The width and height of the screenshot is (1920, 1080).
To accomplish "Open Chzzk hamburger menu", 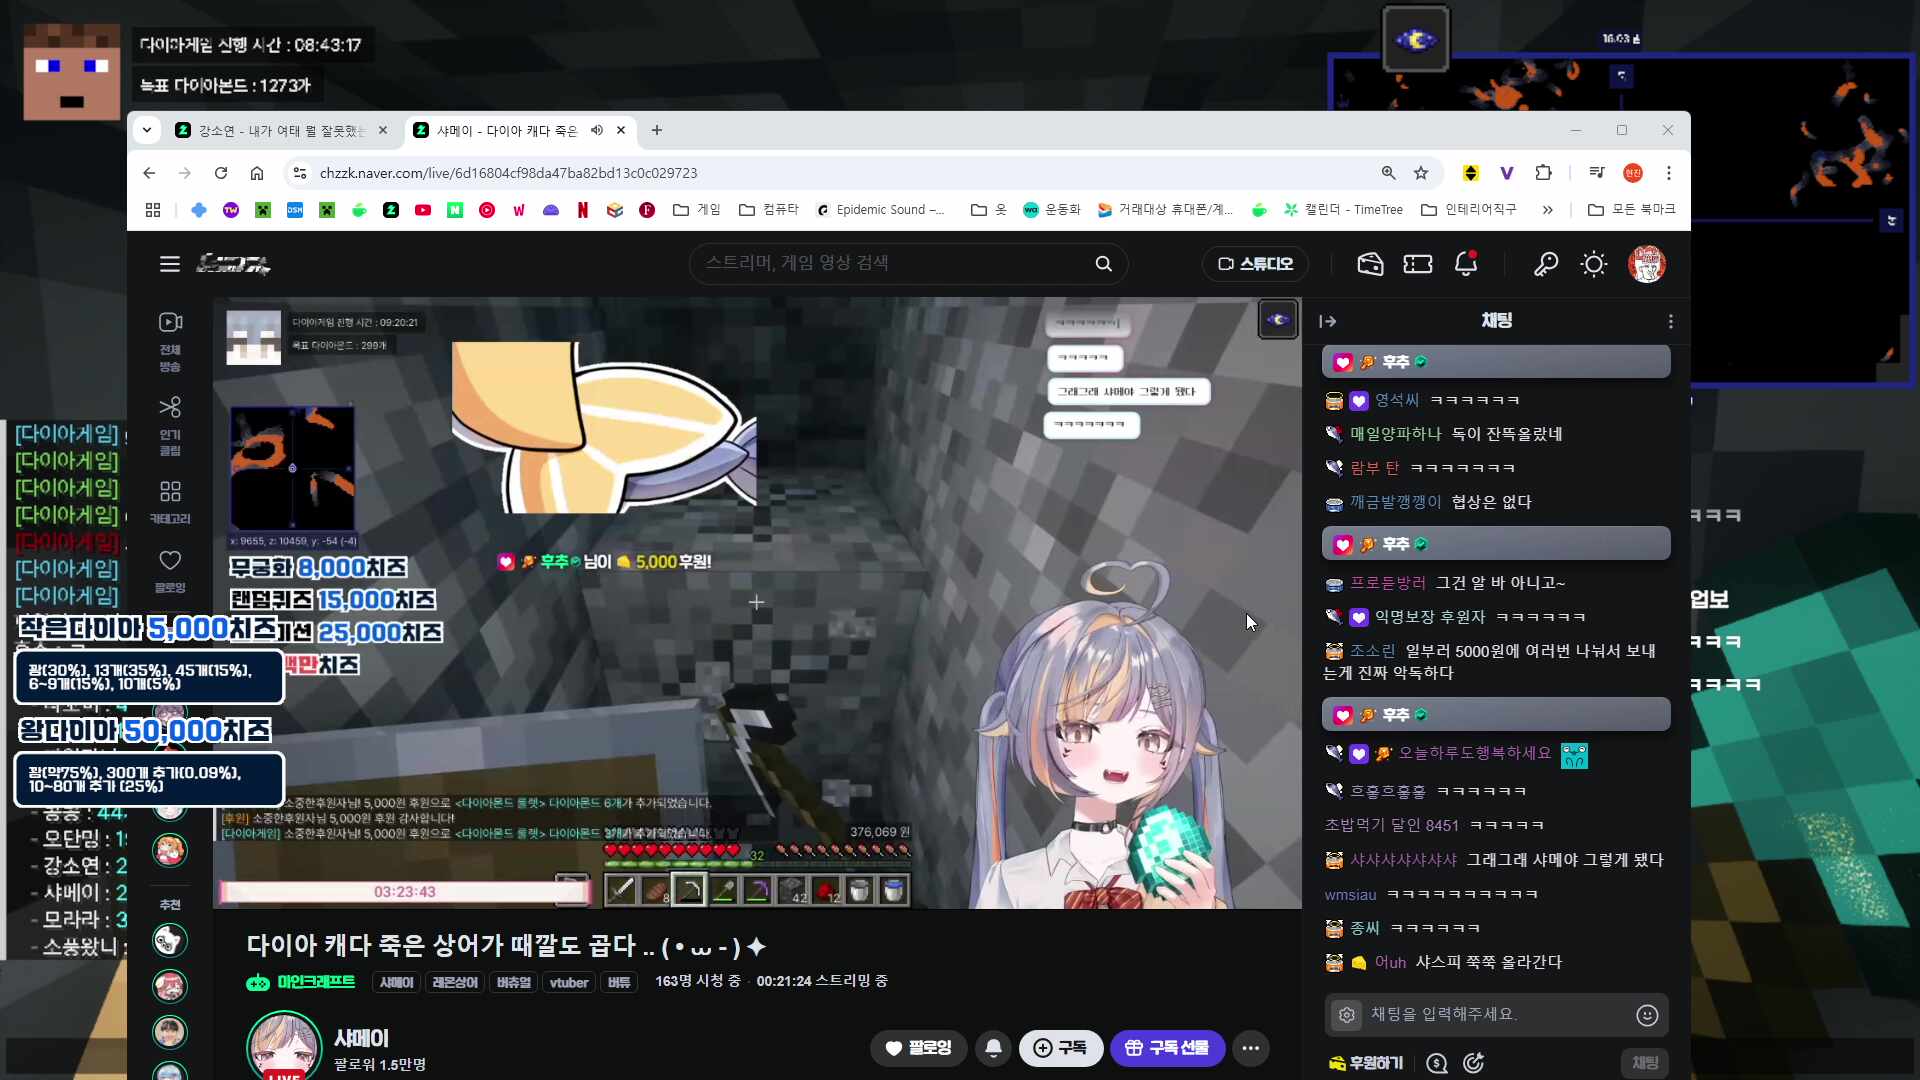I will click(x=170, y=264).
